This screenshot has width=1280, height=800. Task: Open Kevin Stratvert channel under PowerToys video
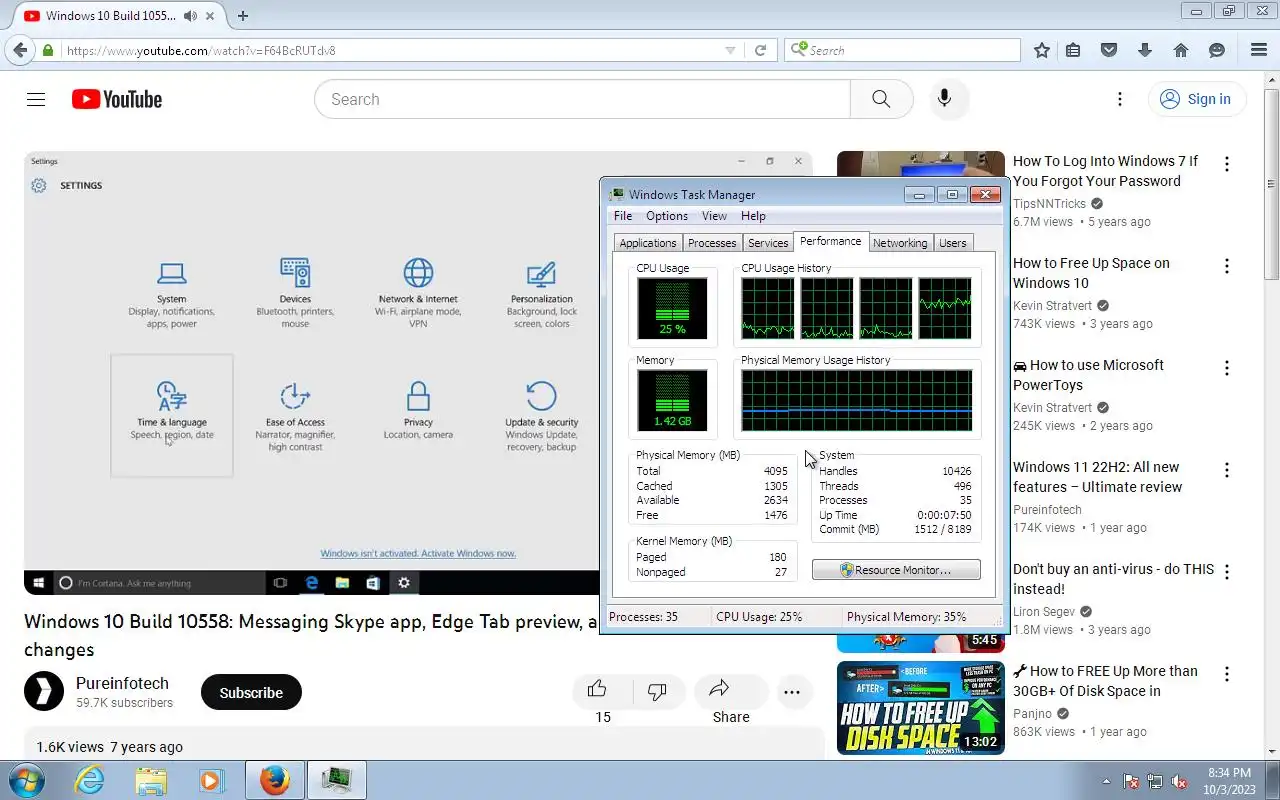click(1052, 408)
